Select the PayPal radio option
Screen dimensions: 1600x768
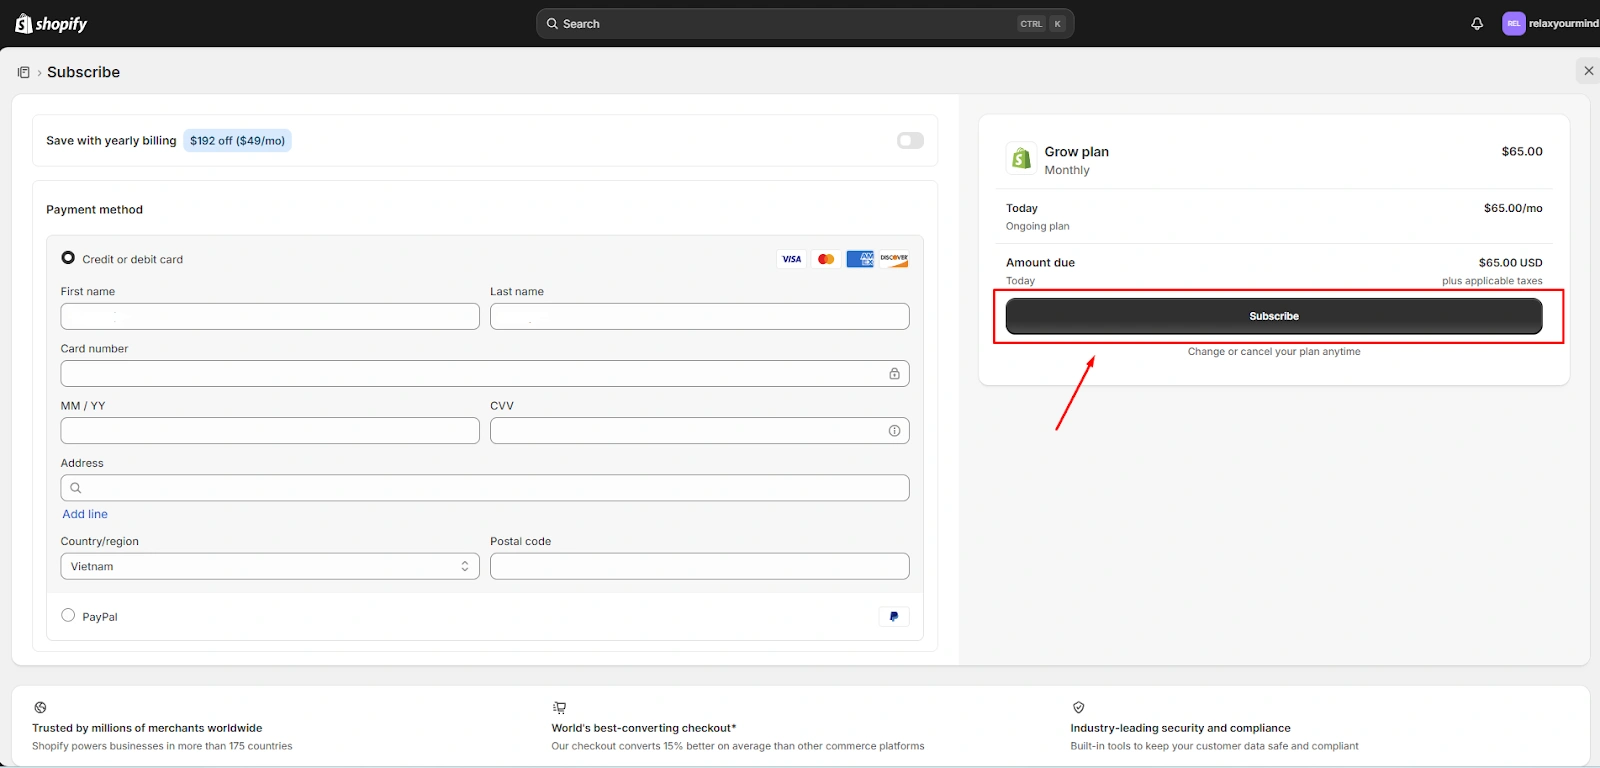[68, 616]
